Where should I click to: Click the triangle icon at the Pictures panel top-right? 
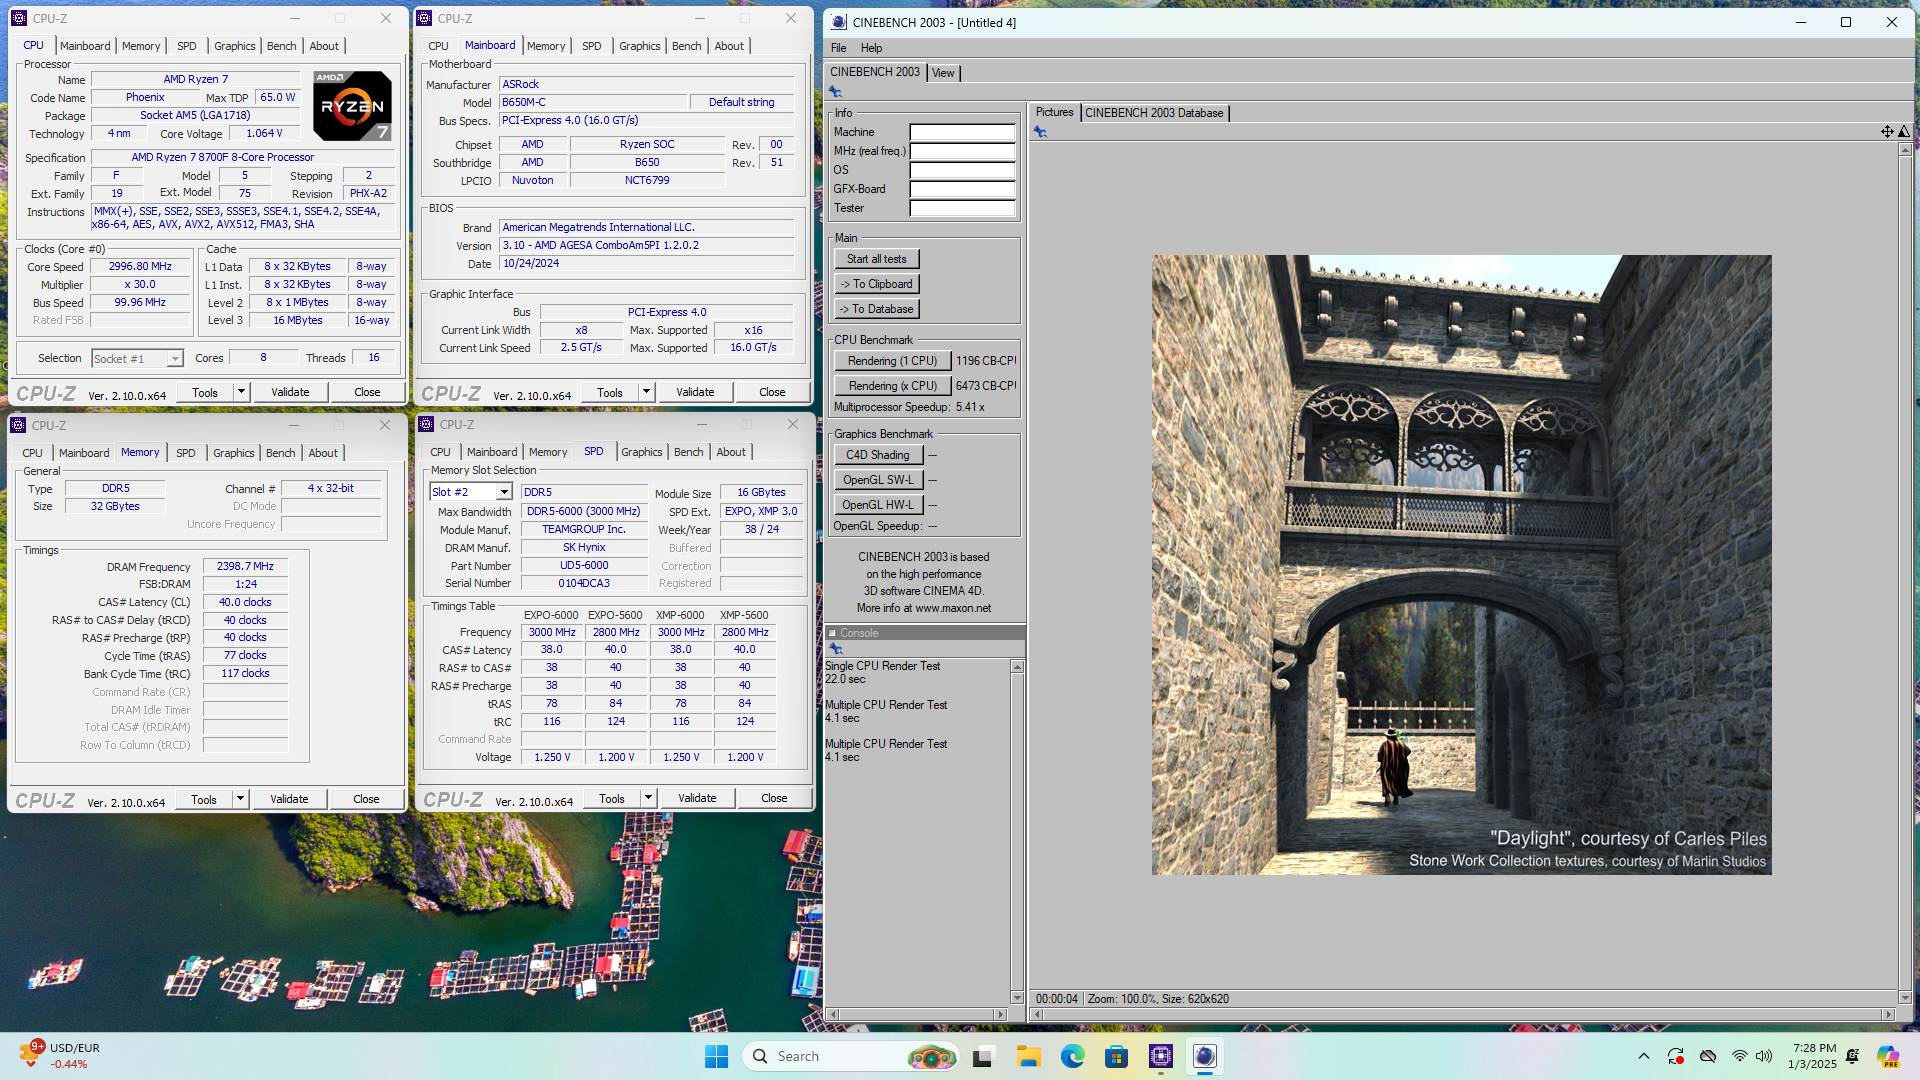pyautogui.click(x=1904, y=132)
